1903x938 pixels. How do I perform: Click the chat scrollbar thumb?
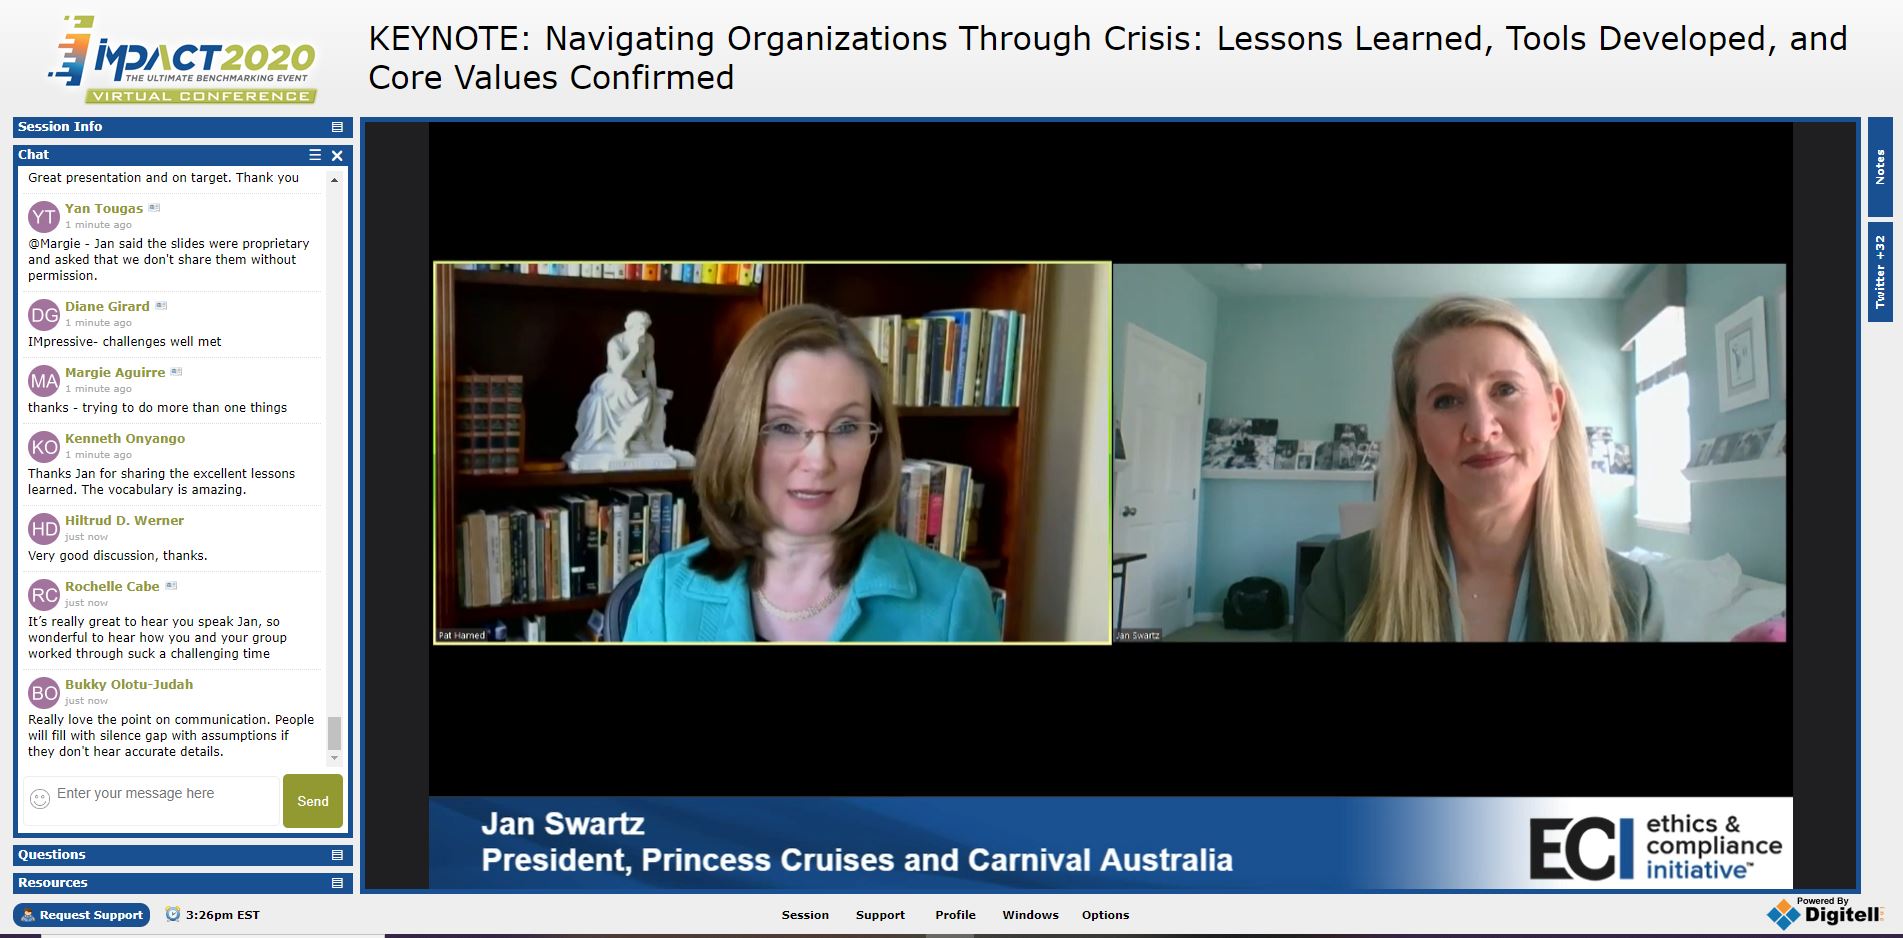(x=334, y=733)
